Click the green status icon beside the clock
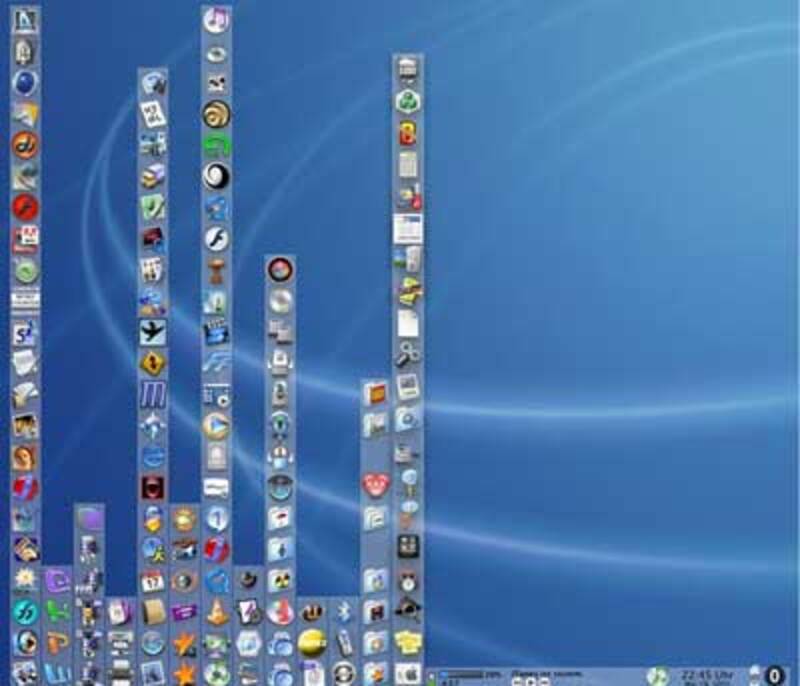The height and width of the screenshot is (686, 800). (658, 676)
